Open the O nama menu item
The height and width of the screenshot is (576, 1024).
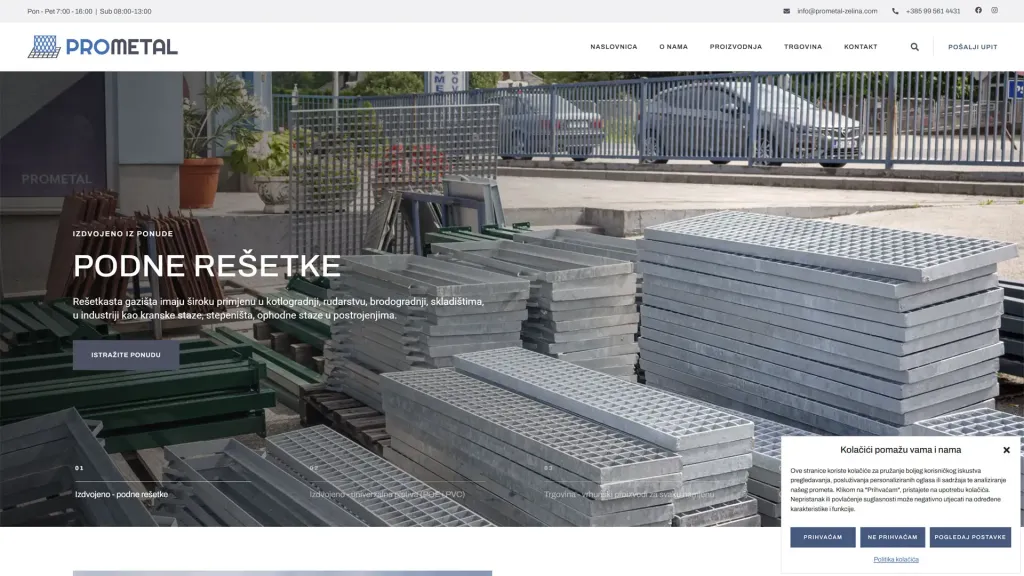(673, 47)
